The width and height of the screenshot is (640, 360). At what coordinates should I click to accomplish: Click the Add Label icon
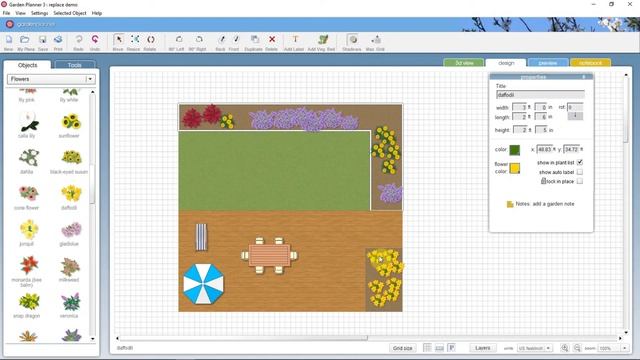coord(295,40)
